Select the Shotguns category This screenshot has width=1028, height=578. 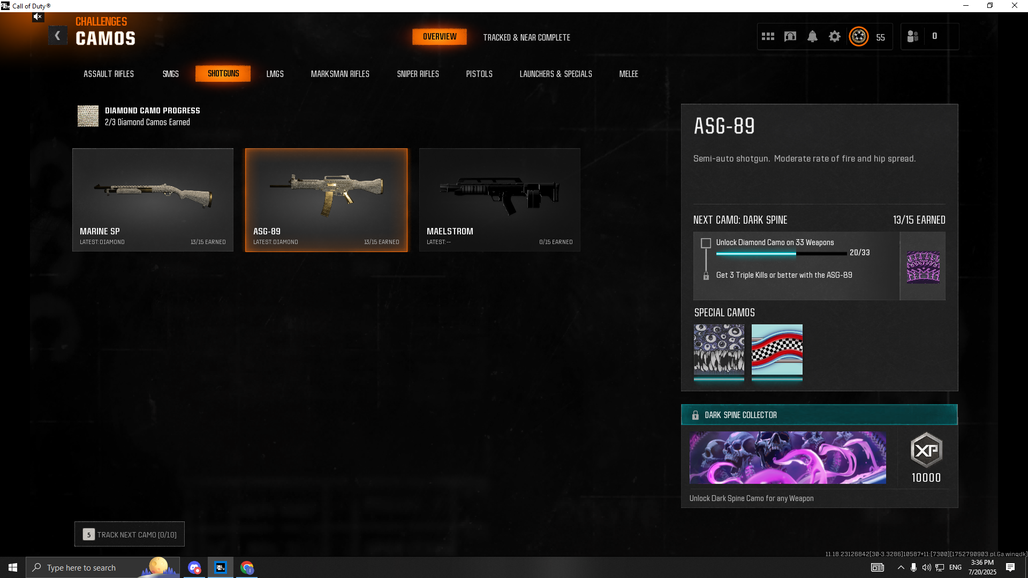click(x=223, y=73)
